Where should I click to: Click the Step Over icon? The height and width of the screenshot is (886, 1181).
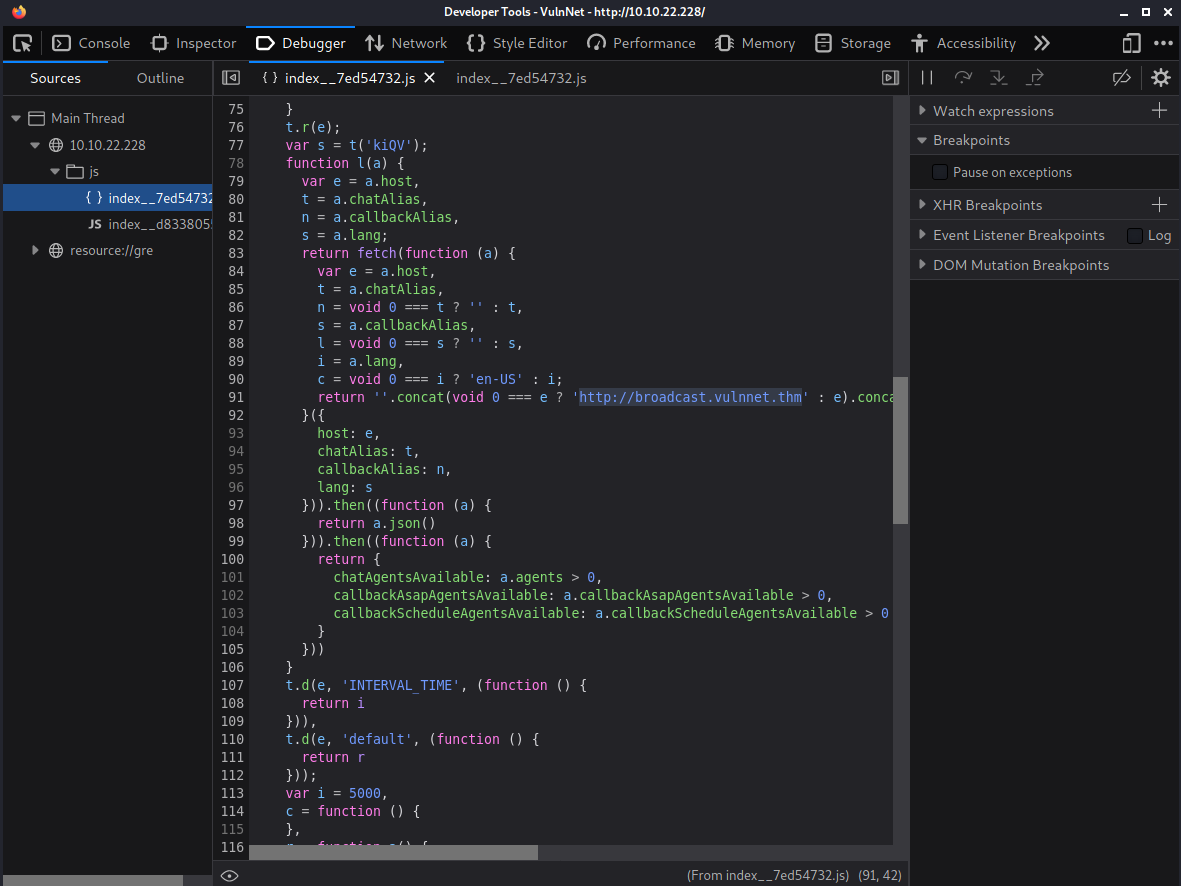tap(963, 78)
